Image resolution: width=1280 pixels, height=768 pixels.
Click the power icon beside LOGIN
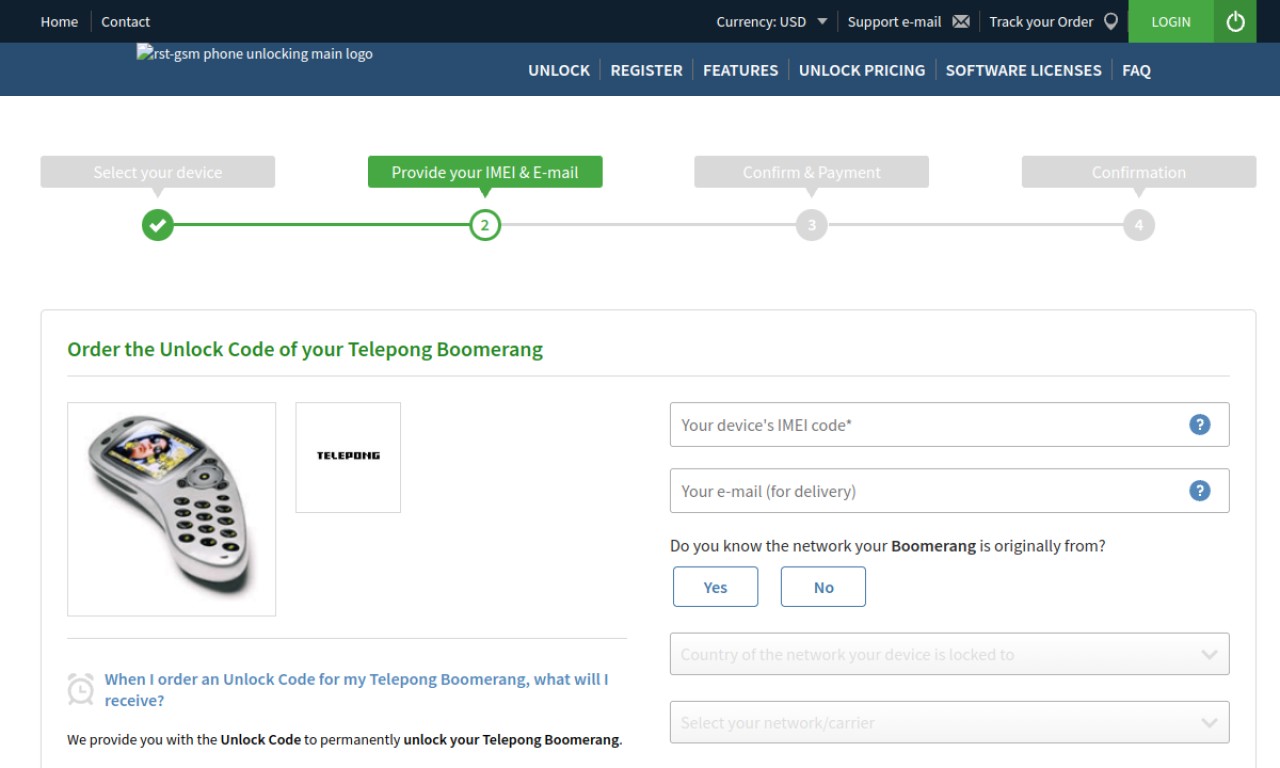1235,21
